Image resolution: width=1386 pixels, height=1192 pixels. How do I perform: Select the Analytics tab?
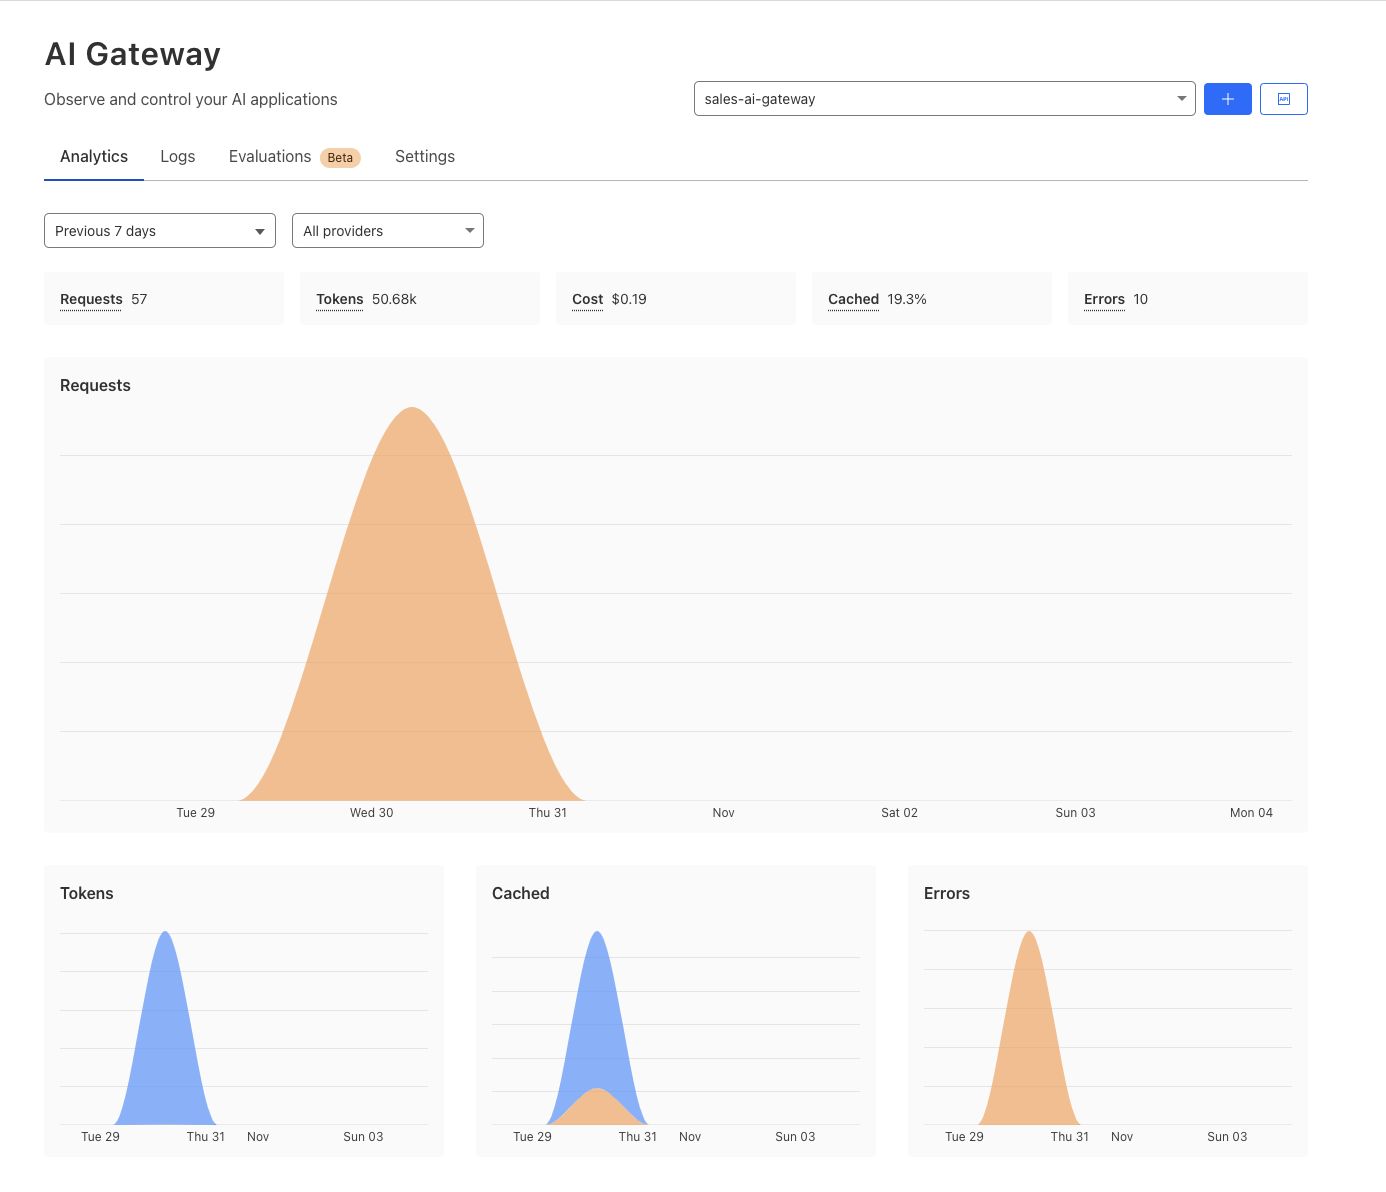point(93,156)
